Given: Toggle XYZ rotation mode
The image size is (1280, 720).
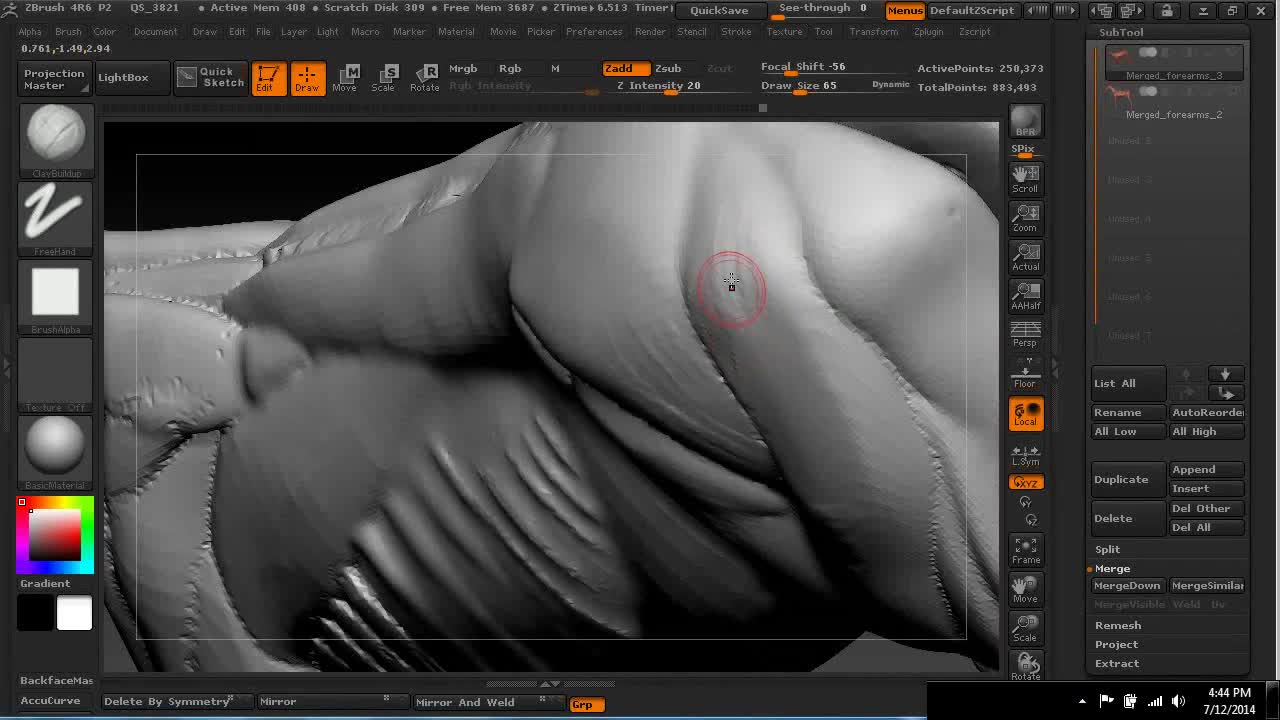Looking at the screenshot, I should (x=1026, y=483).
